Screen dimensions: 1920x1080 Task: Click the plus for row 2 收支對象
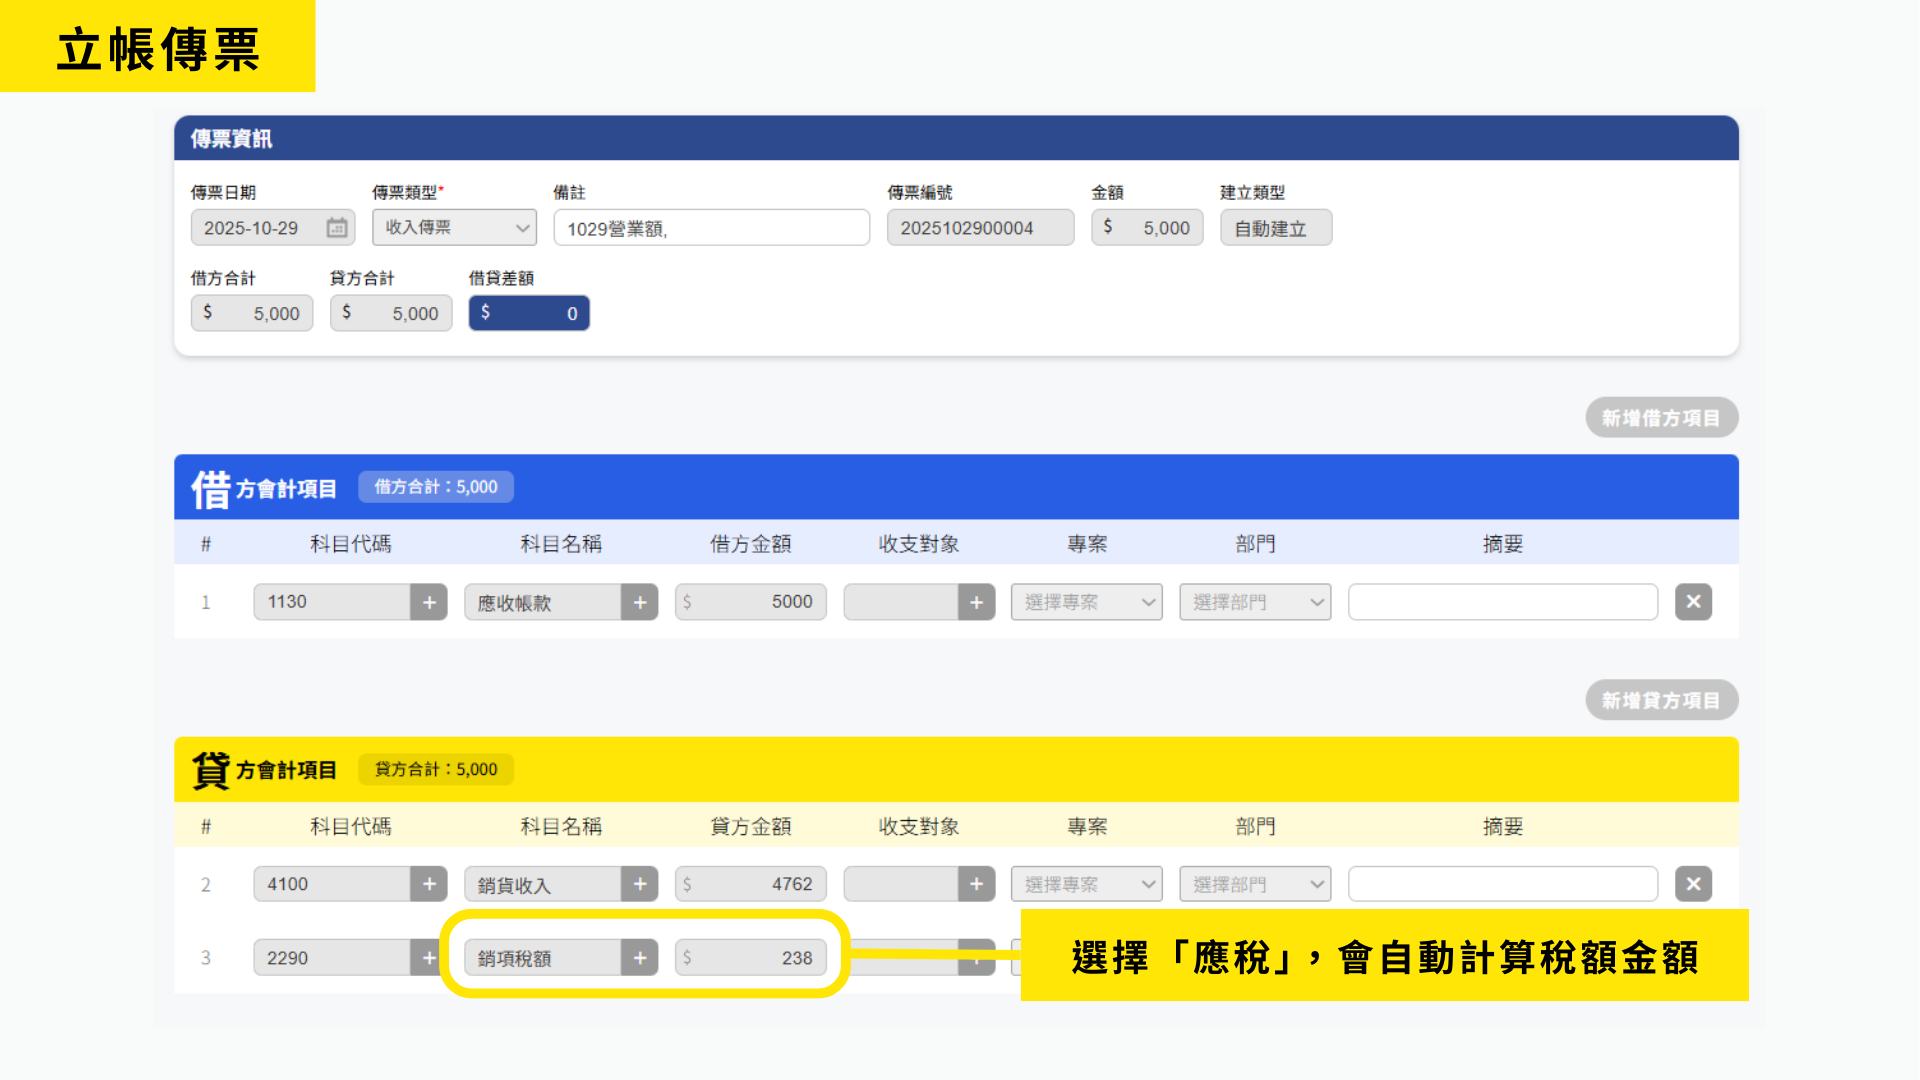tap(976, 884)
